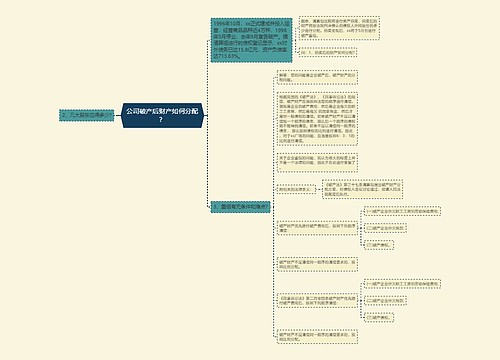Select the bottom-most 破产财产不足清偿 node
Image resolution: width=500 pixels, height=360 pixels.
tap(317, 337)
